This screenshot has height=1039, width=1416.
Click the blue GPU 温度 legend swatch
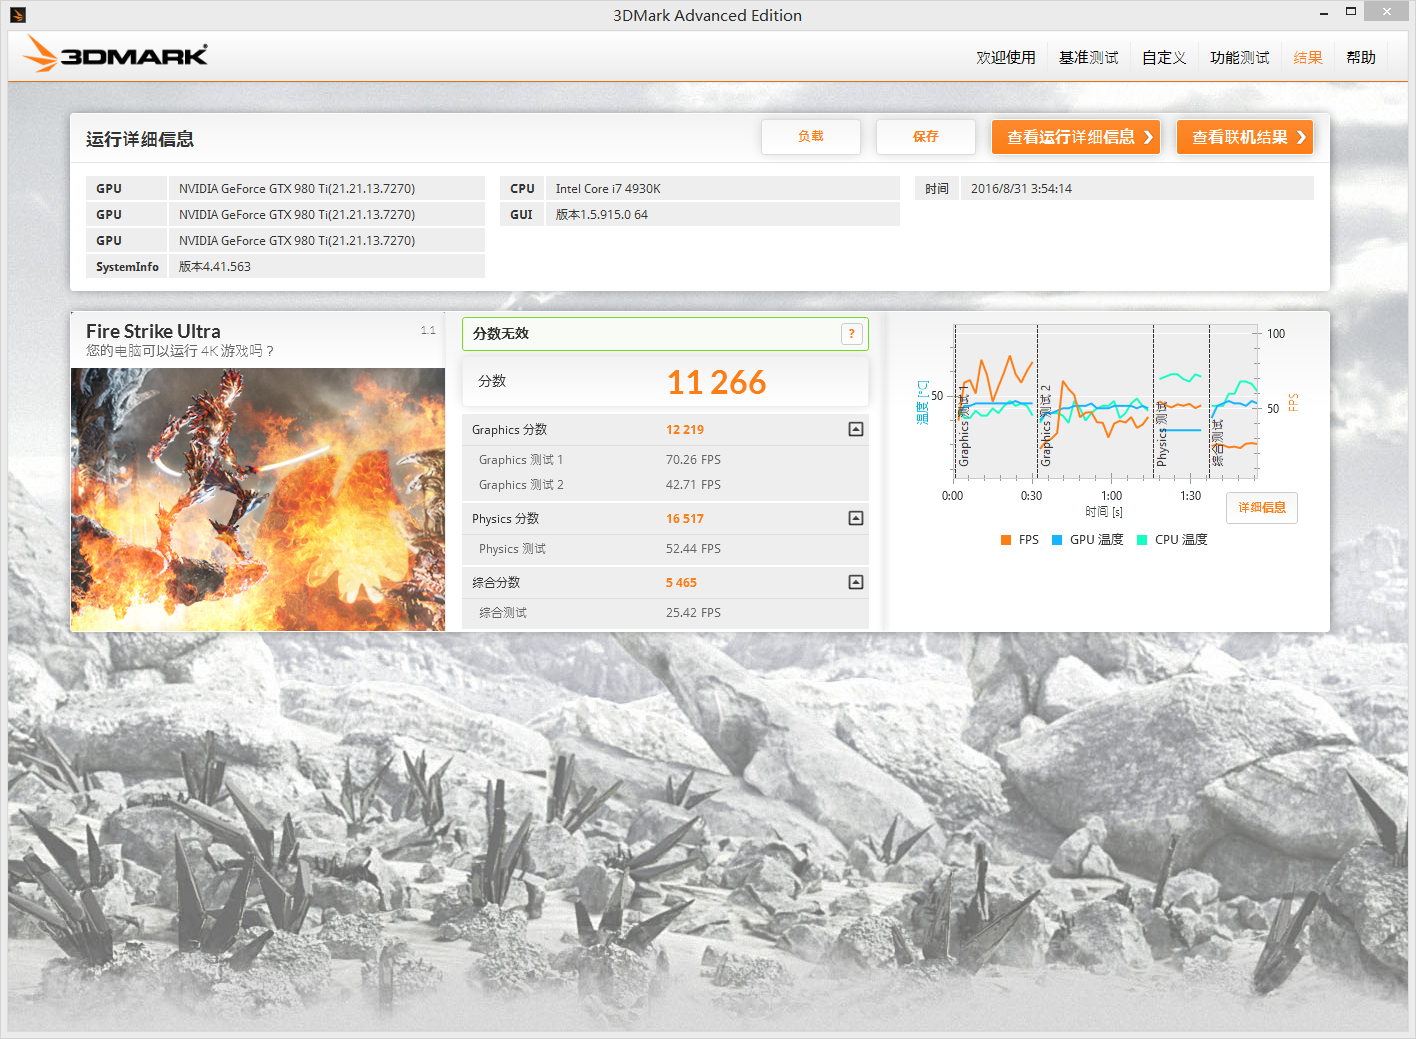[x=1057, y=540]
